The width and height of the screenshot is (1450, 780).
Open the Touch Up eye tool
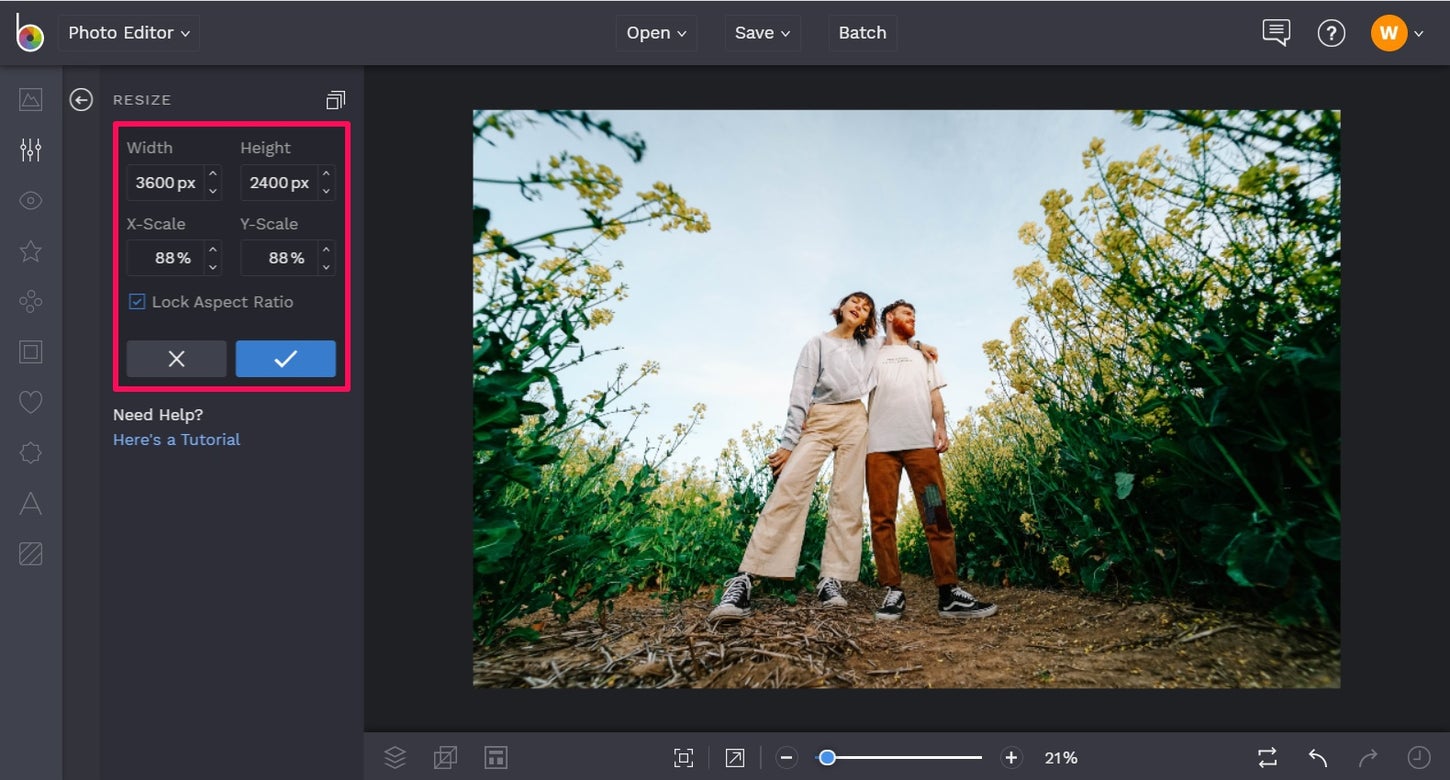pos(30,200)
